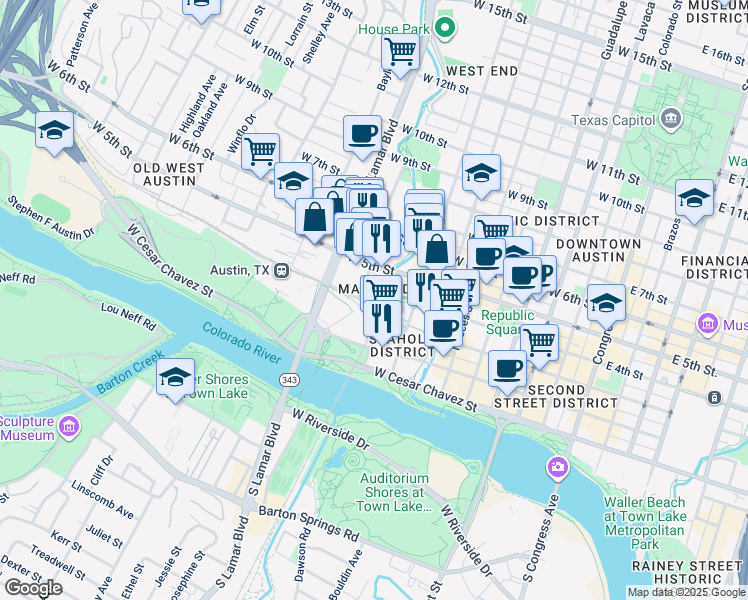The image size is (748, 600).
Task: Click the 'Republic Square' park label
Action: click(x=507, y=322)
